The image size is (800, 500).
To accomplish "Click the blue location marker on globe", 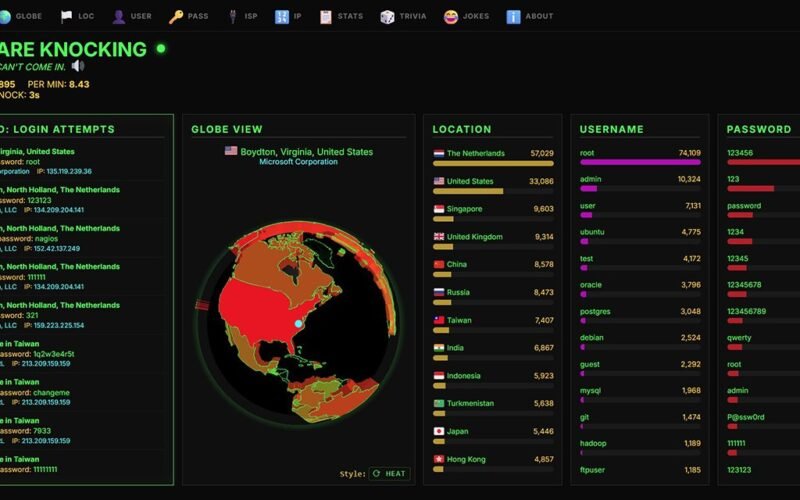I will (298, 324).
